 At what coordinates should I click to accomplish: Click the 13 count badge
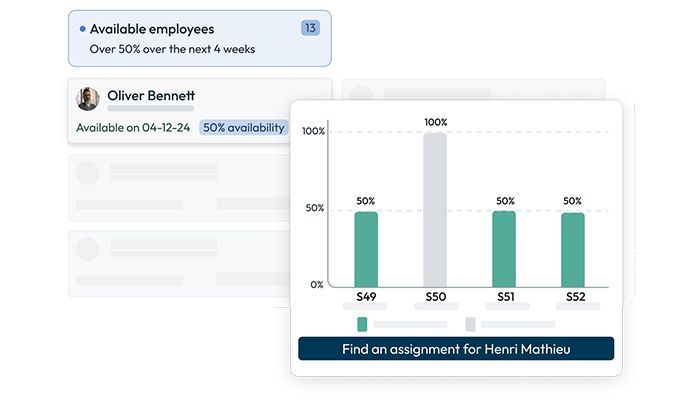[311, 28]
